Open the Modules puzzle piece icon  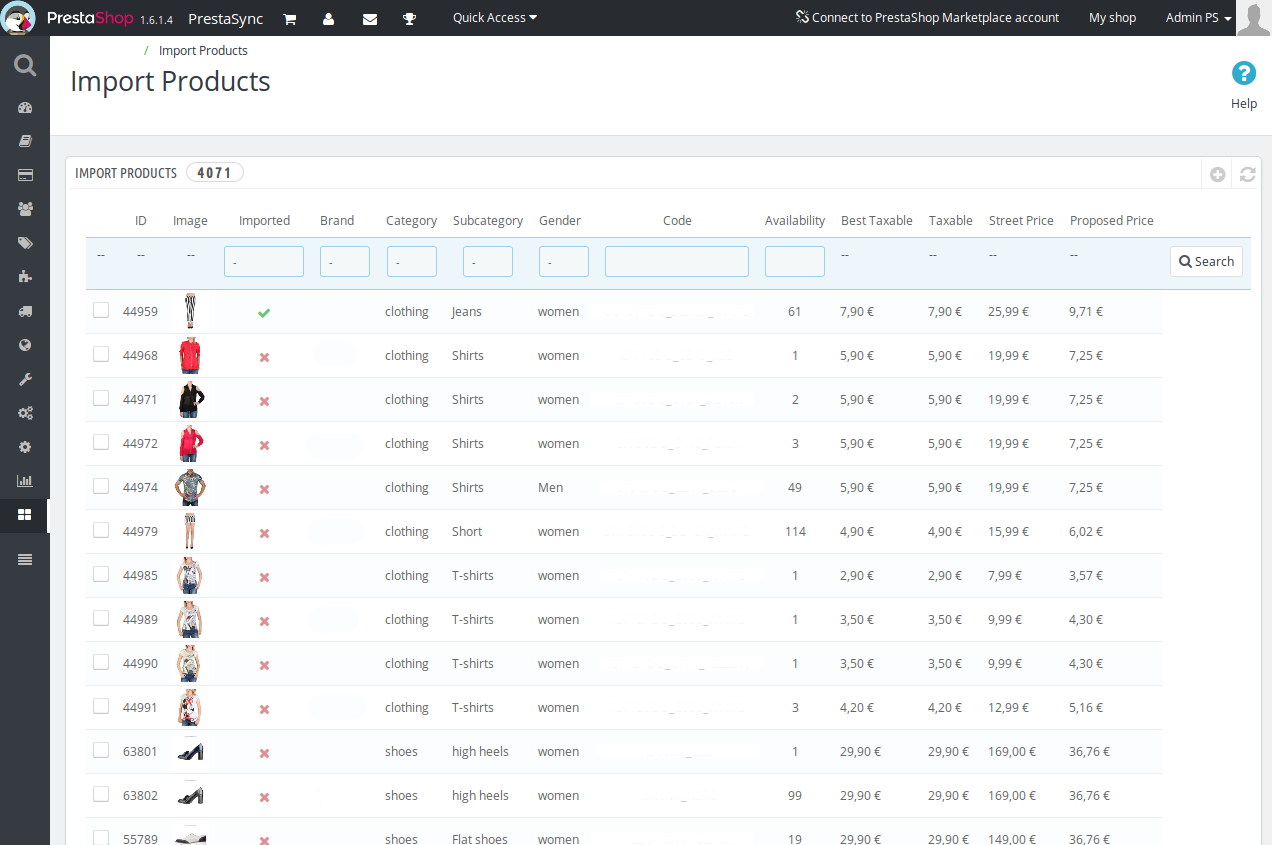25,277
